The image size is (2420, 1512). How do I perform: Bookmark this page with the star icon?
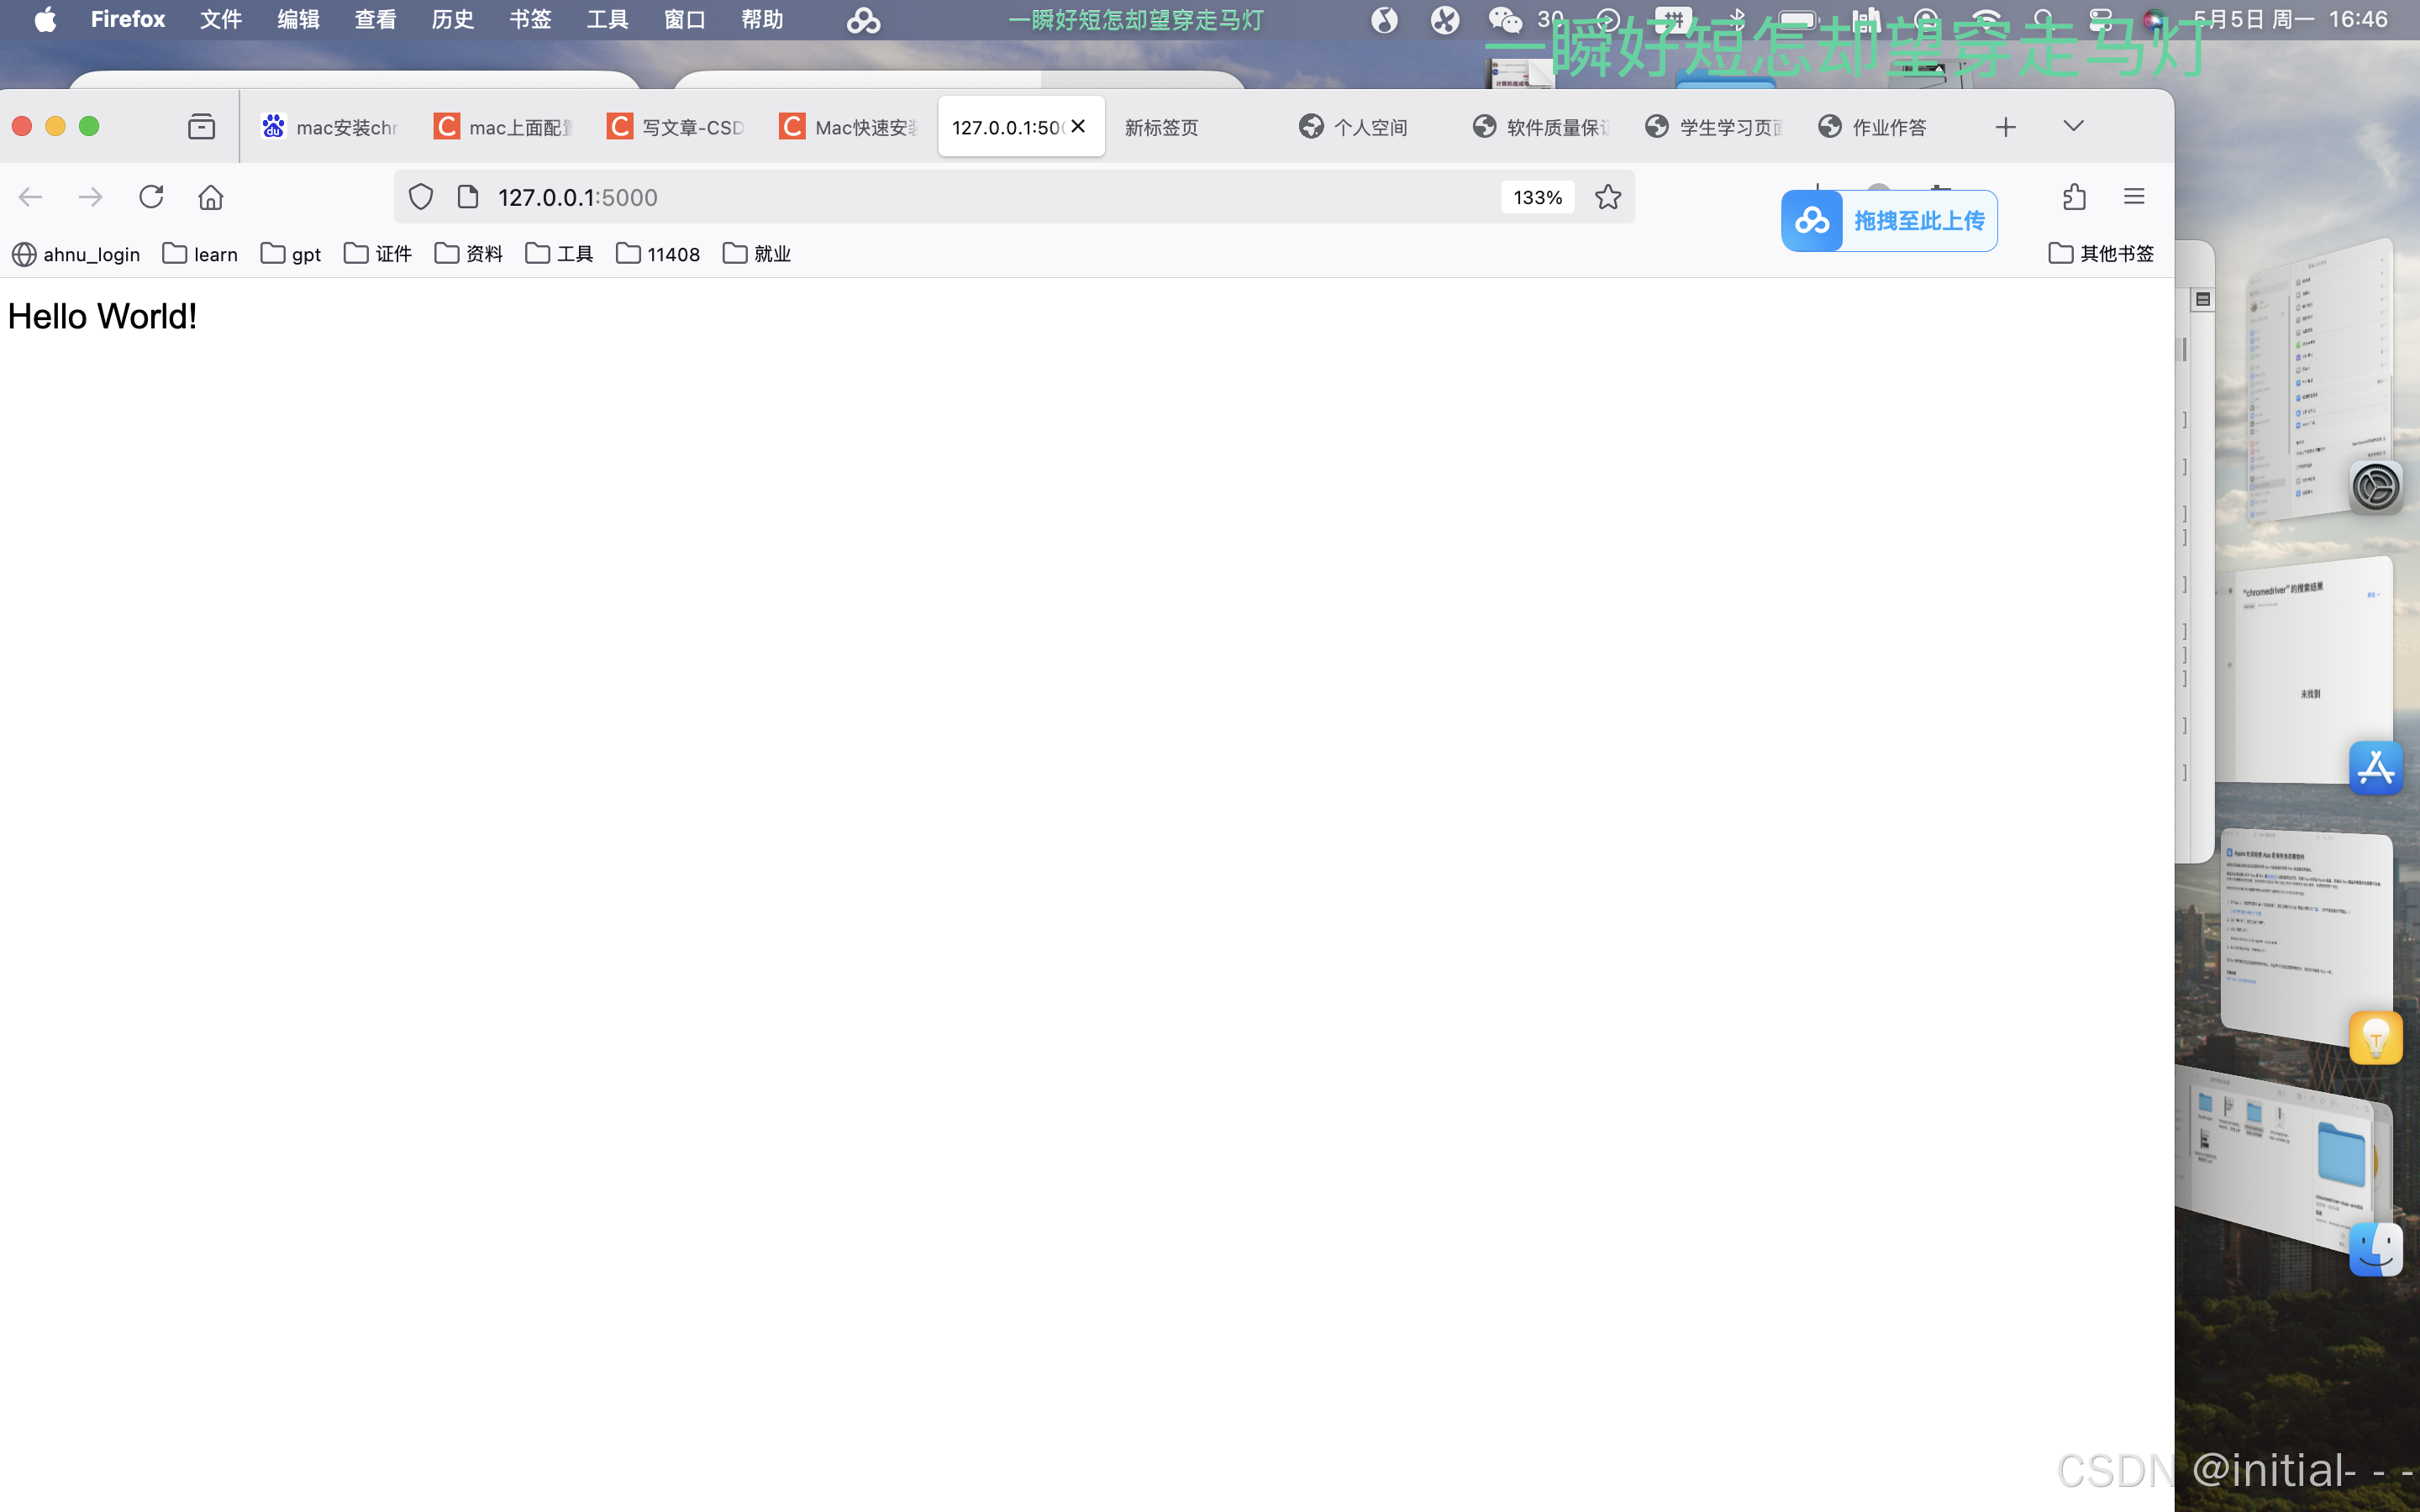(x=1607, y=197)
